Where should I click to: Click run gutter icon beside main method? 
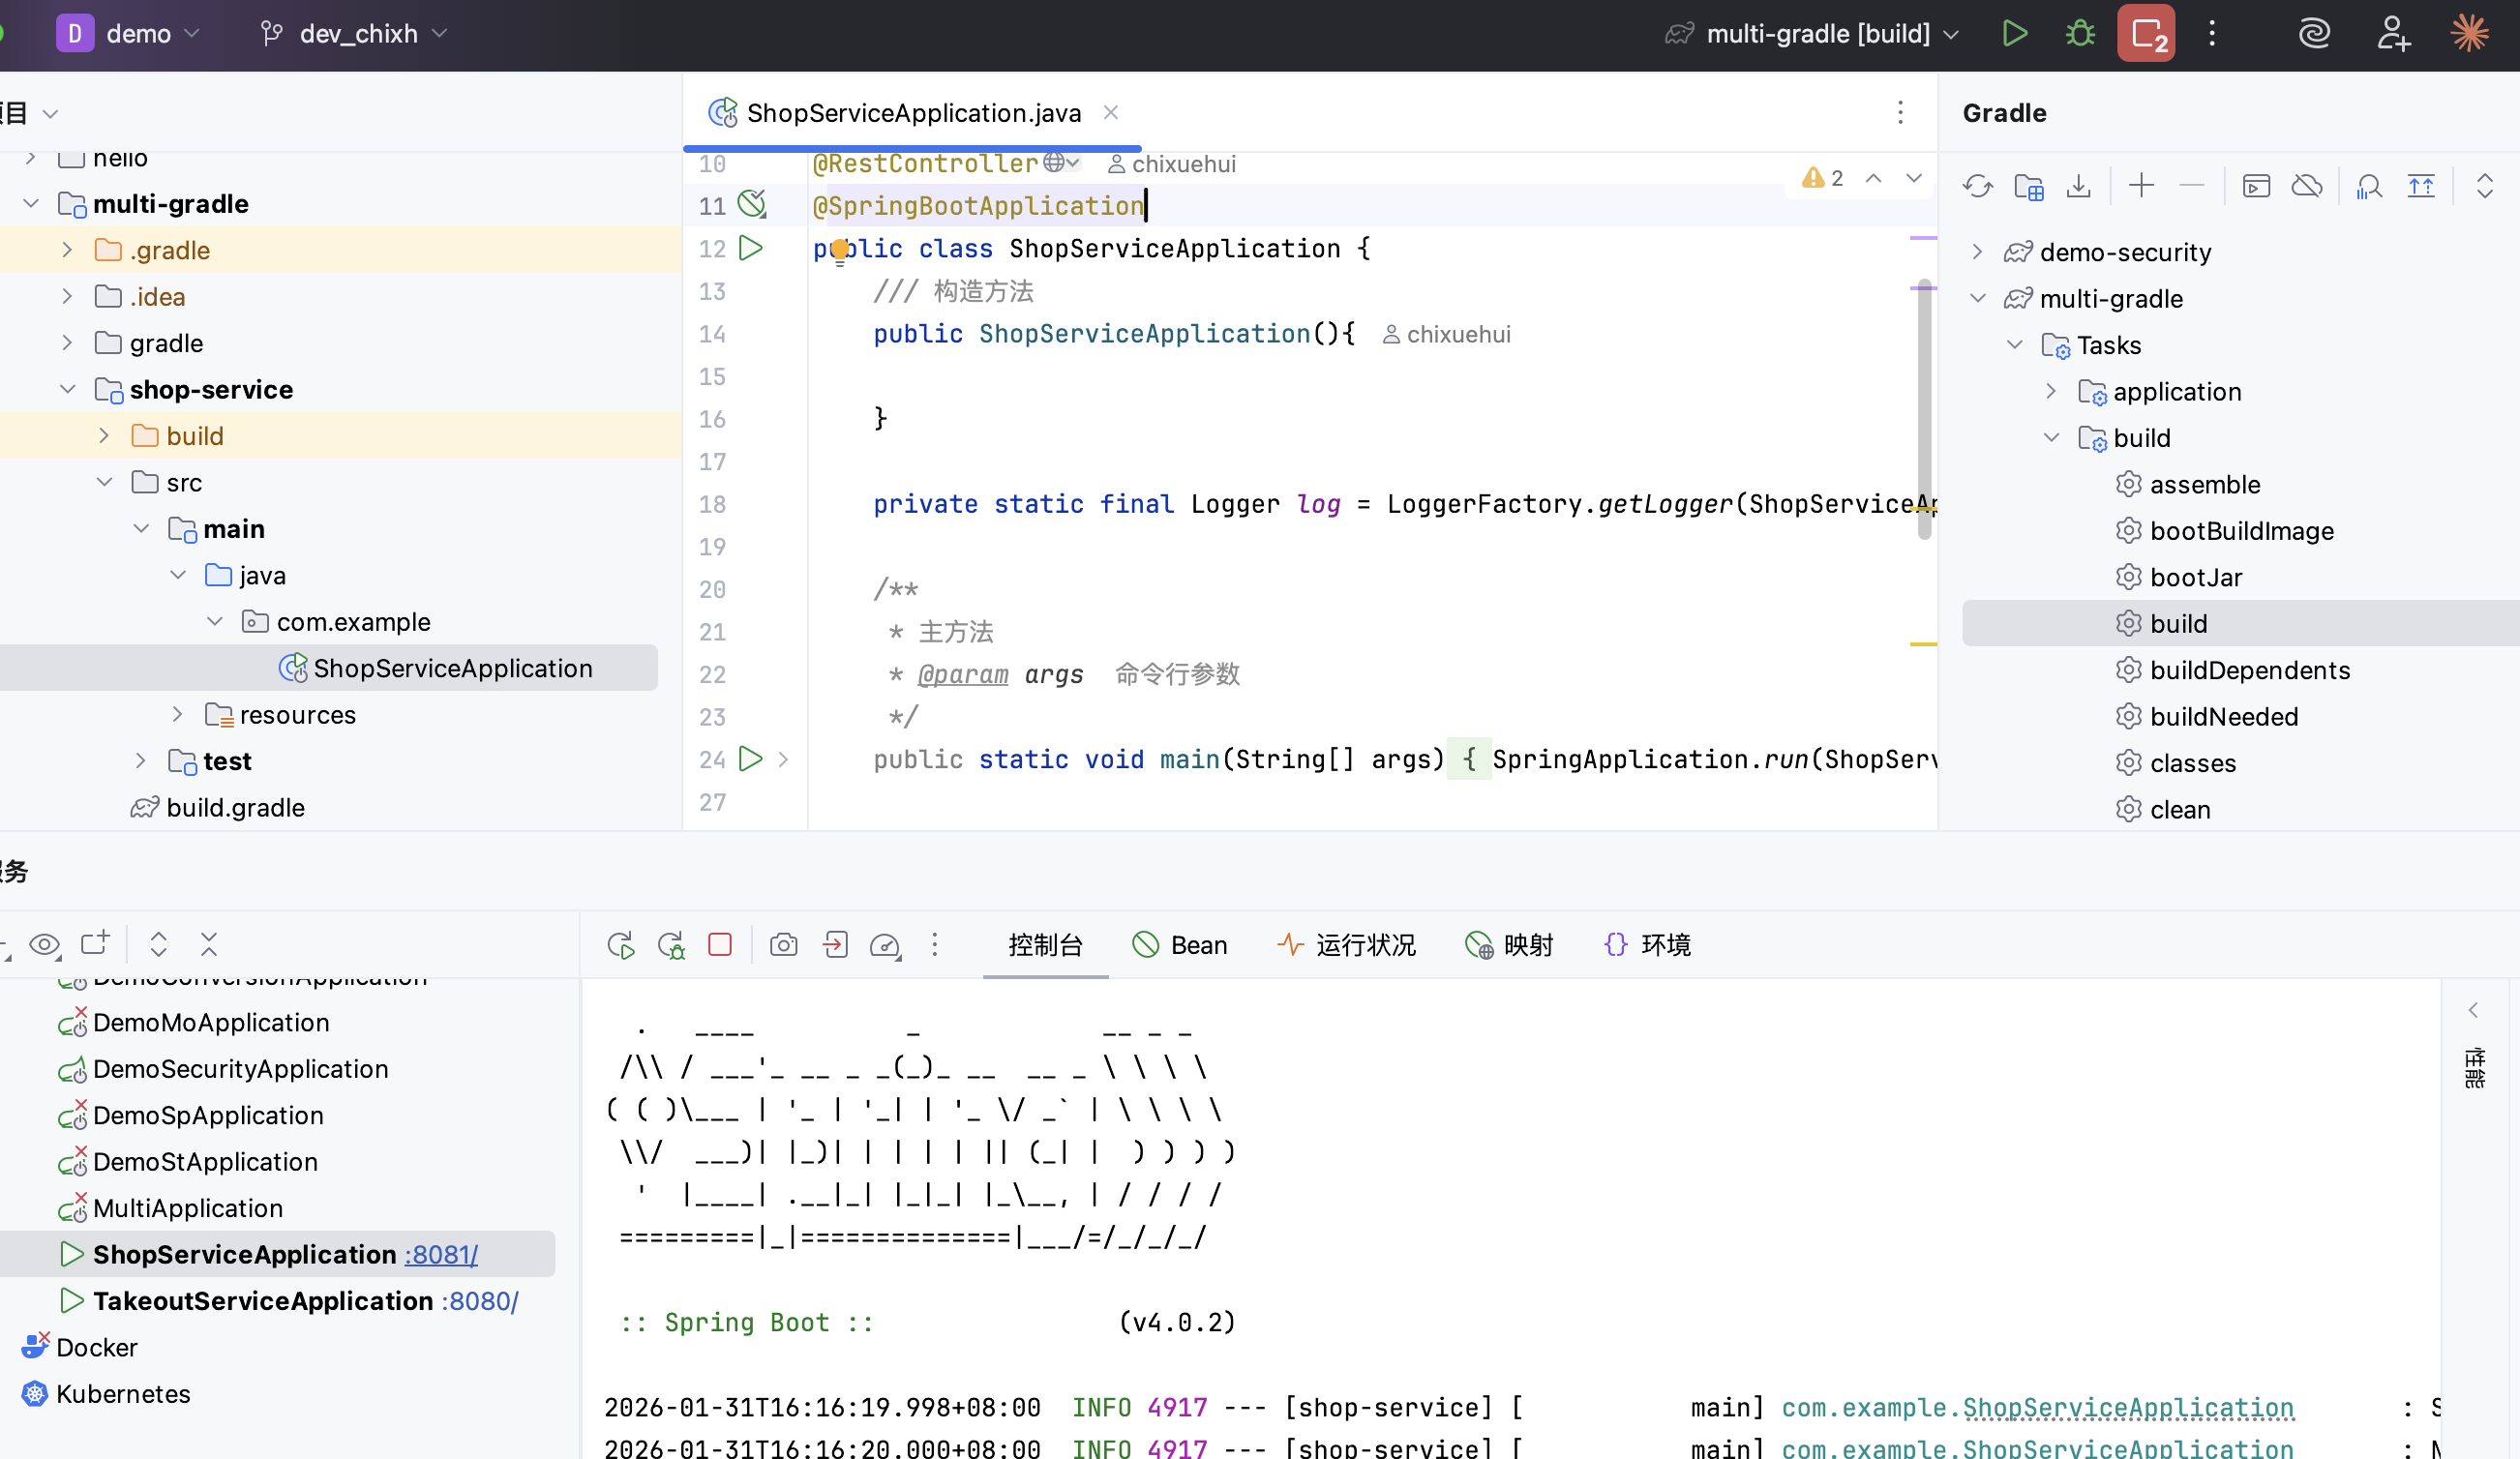(750, 759)
